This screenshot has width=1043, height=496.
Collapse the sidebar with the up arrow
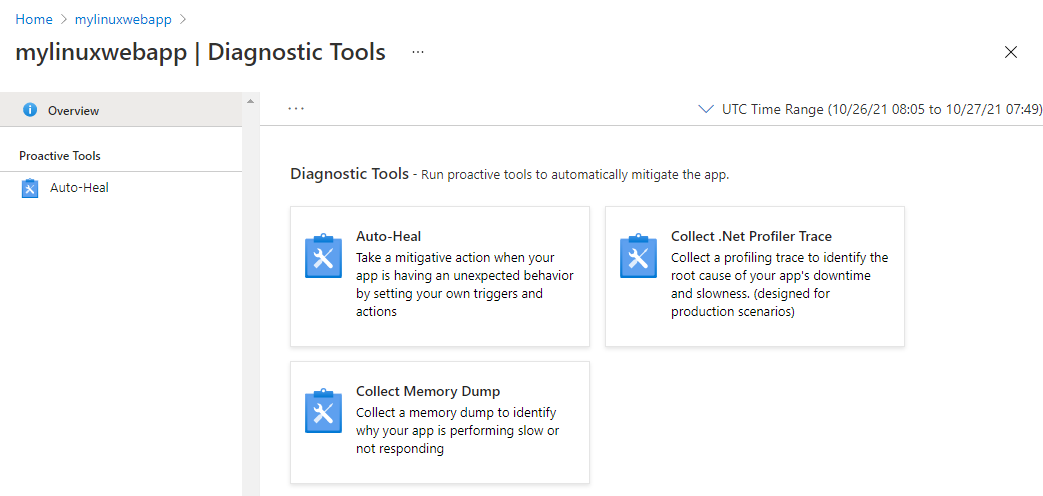point(250,101)
